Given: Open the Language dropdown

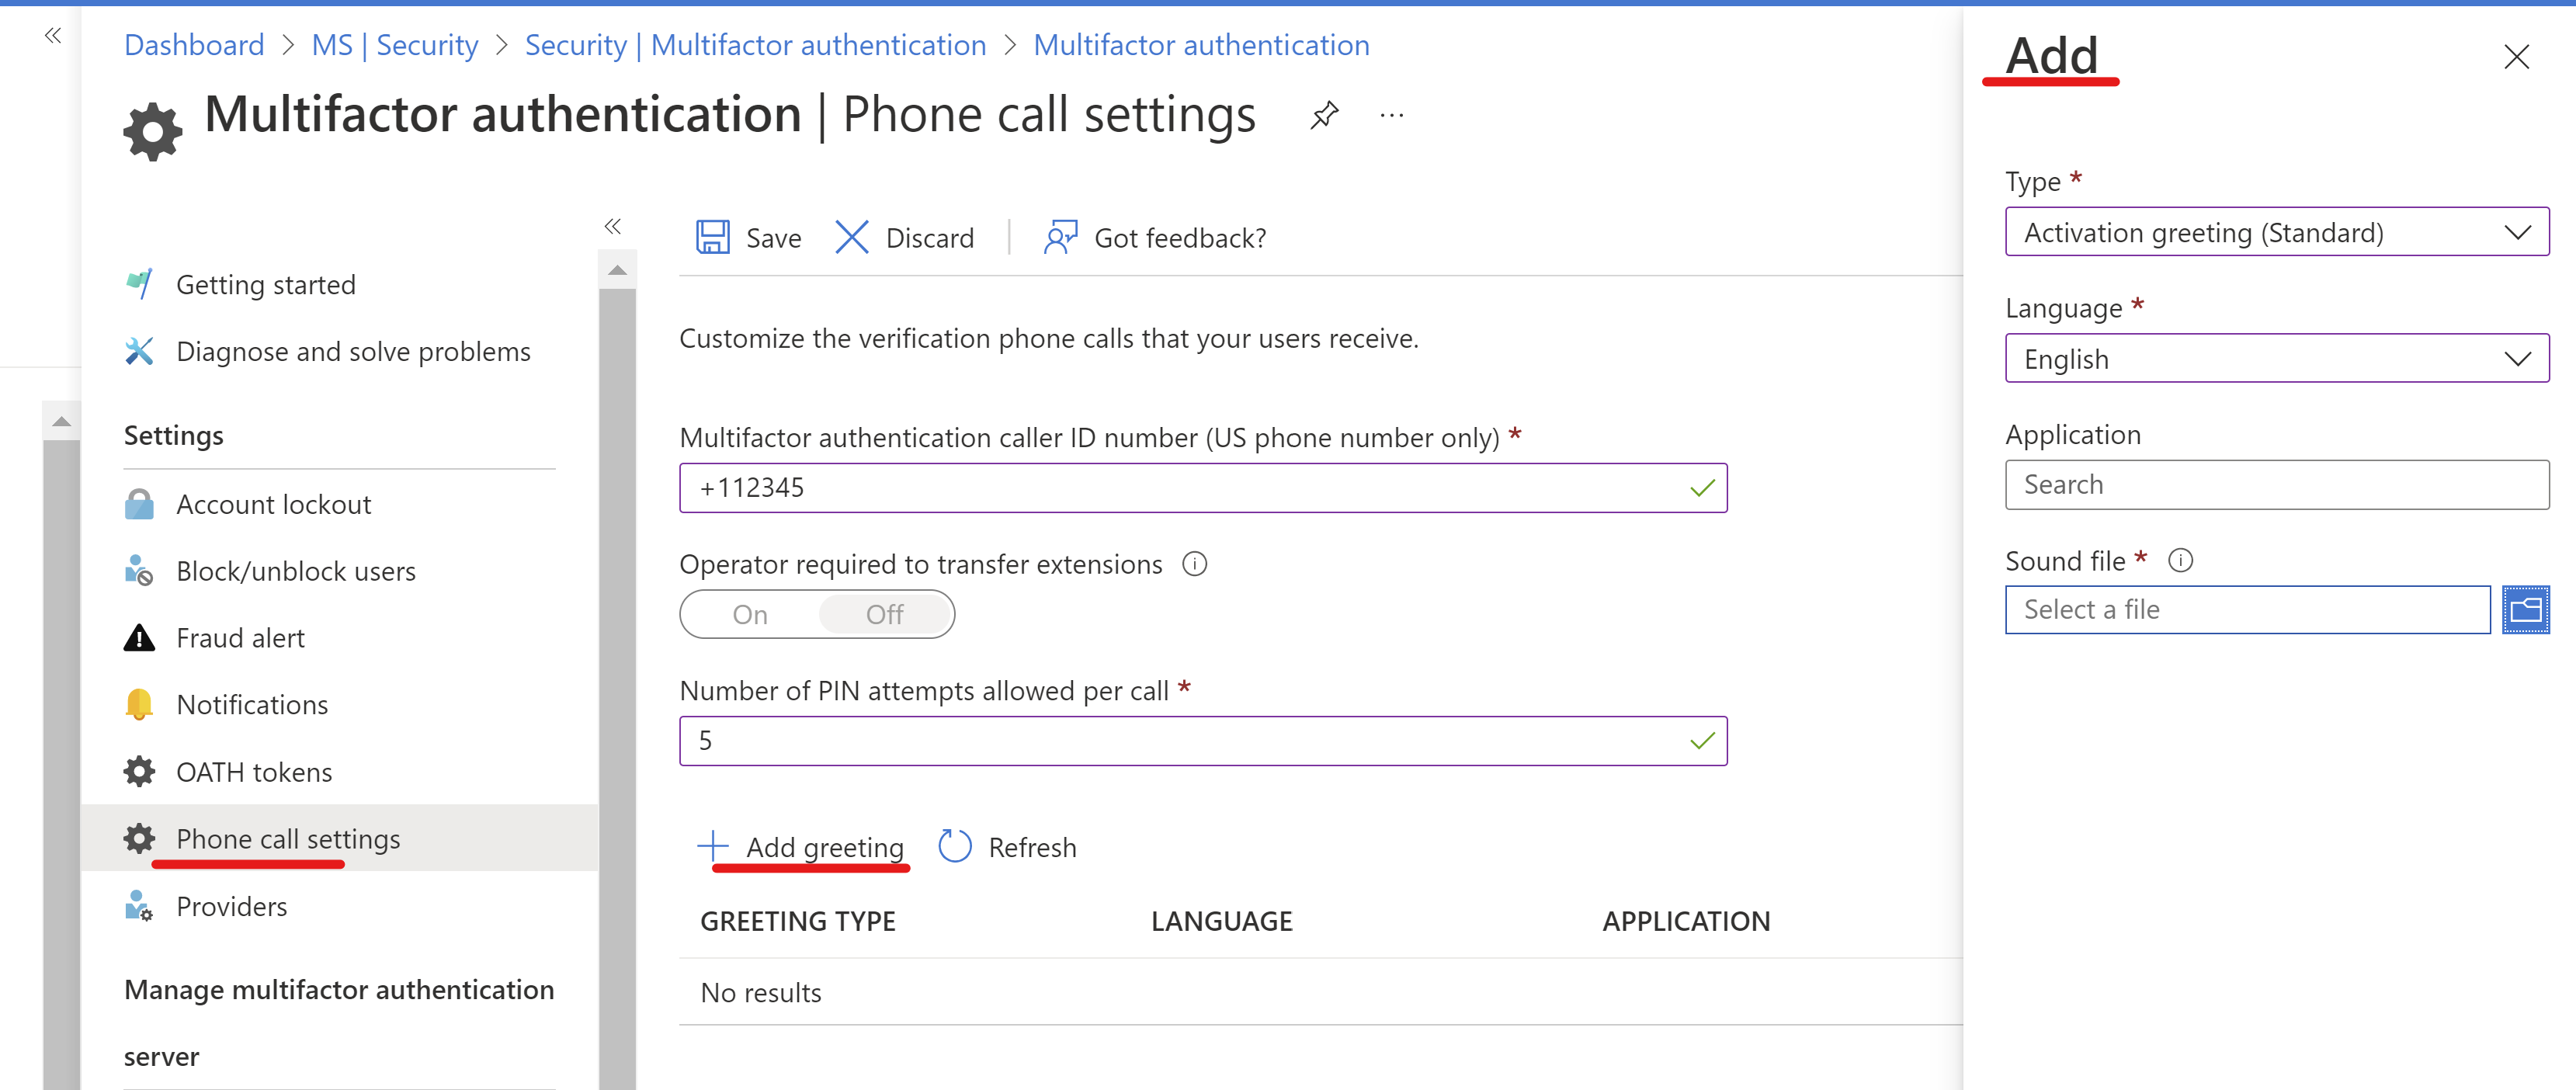Looking at the screenshot, I should tap(2276, 358).
